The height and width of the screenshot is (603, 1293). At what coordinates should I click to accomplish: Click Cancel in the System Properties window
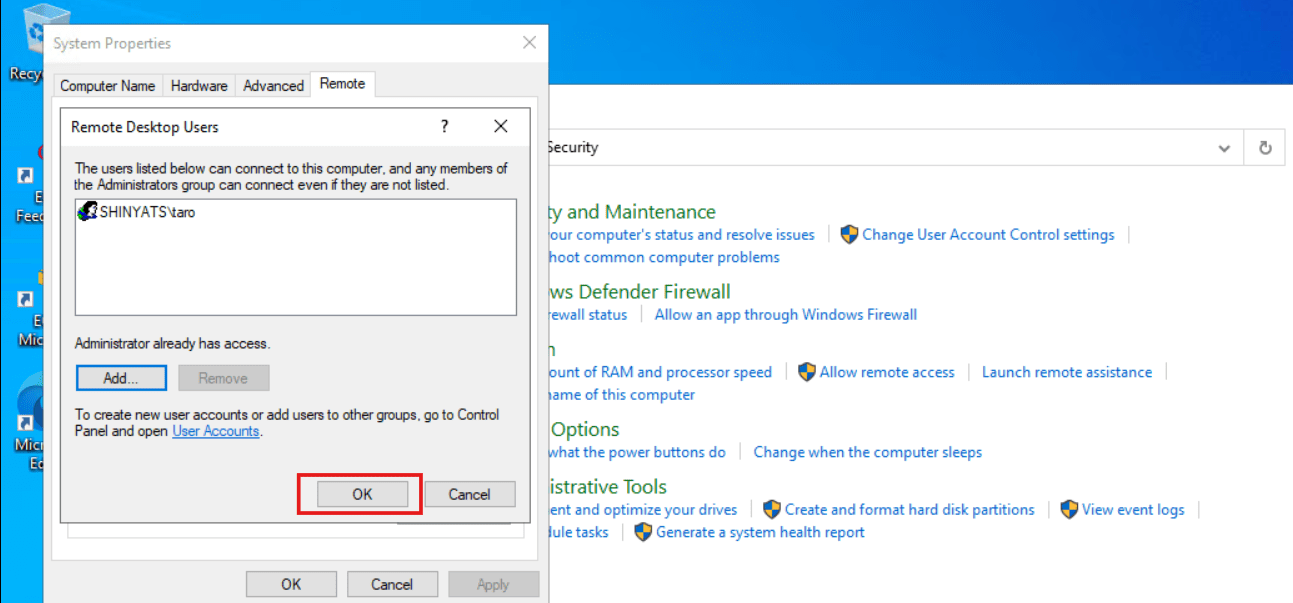pyautogui.click(x=392, y=584)
